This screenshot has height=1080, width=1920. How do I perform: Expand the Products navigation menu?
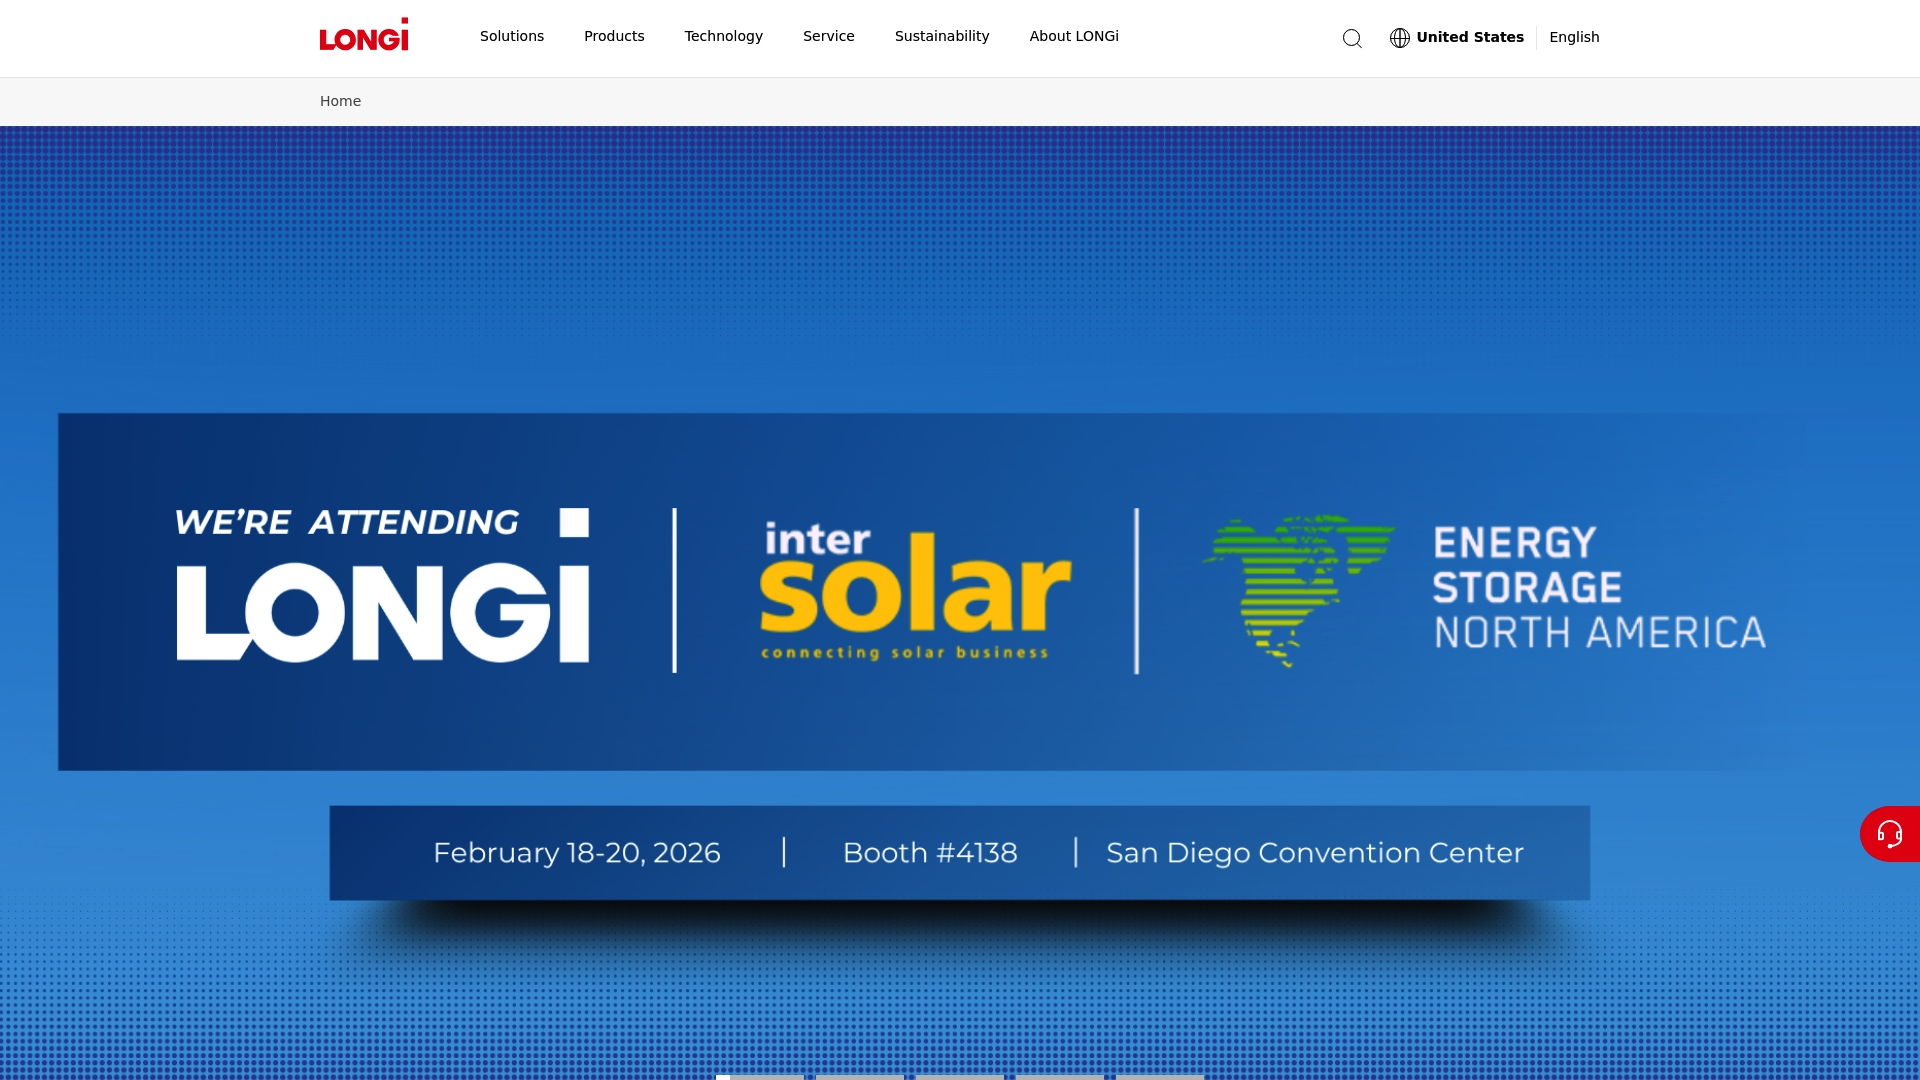click(x=614, y=36)
